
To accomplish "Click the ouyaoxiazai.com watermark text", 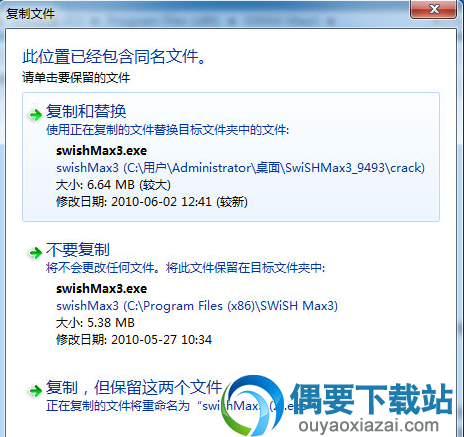I will click(369, 426).
